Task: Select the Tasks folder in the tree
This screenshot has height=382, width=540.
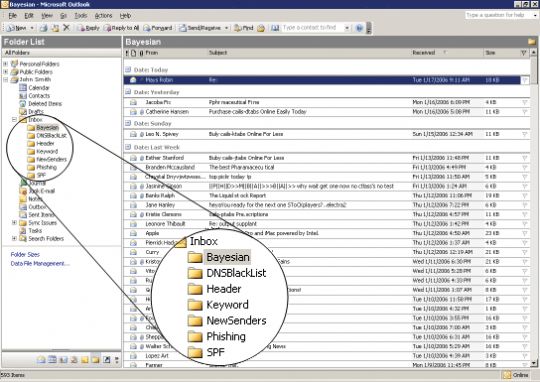Action: coord(31,230)
